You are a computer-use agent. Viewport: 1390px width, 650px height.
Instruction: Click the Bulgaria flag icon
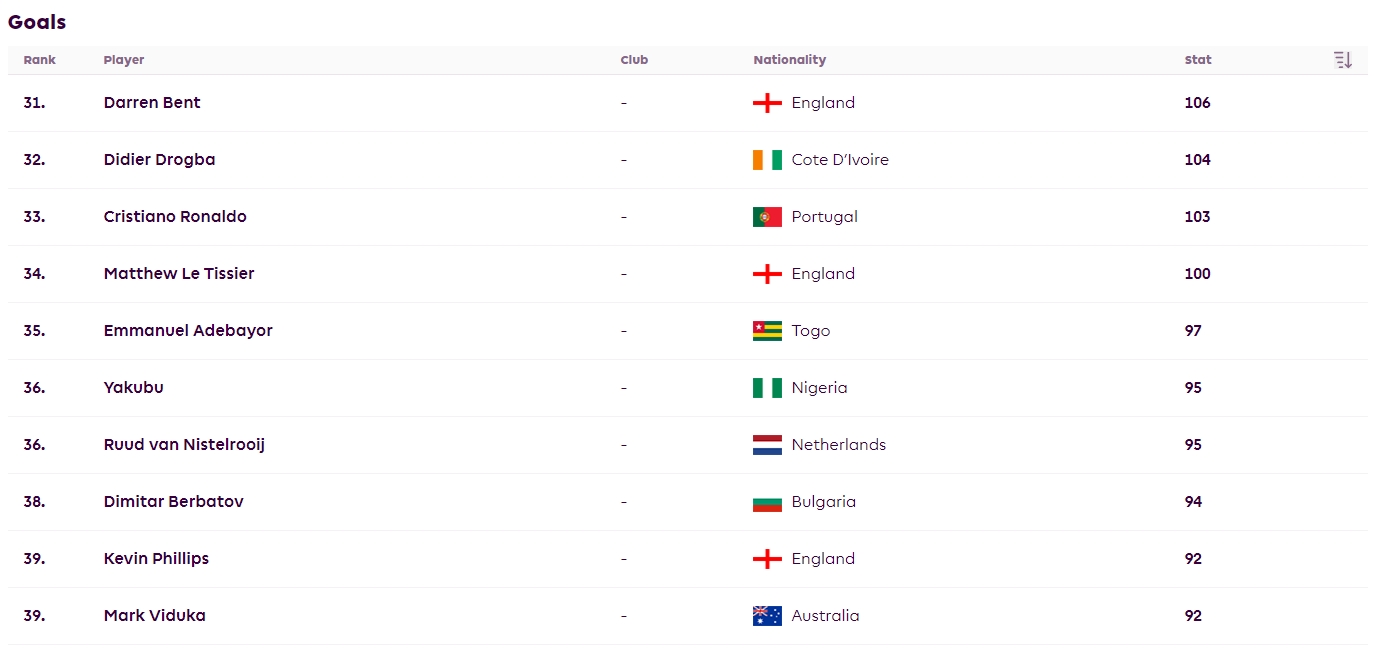point(767,502)
